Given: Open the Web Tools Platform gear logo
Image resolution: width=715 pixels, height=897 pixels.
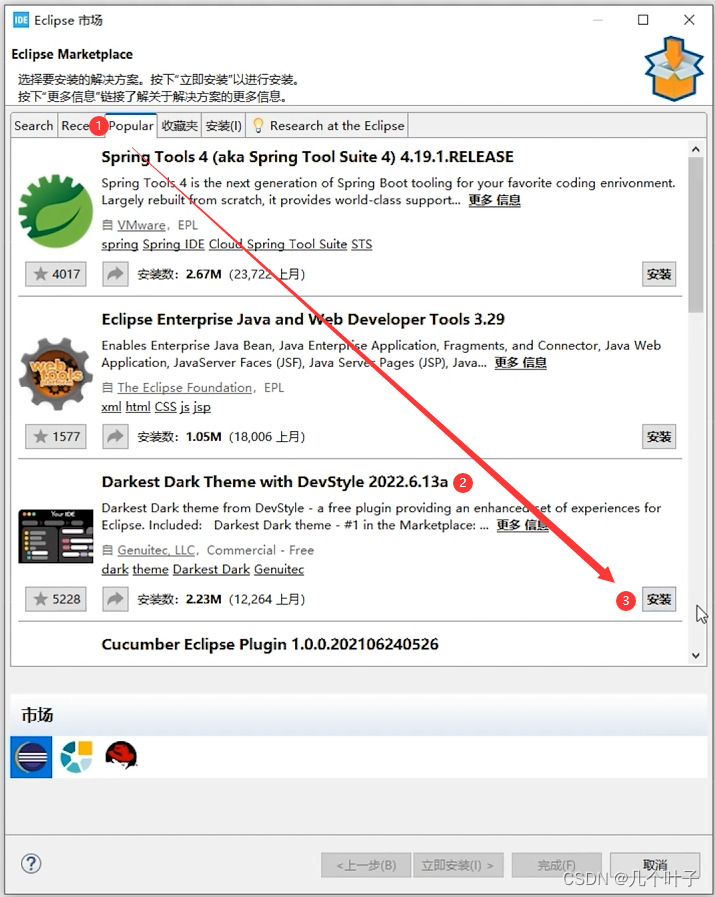Looking at the screenshot, I should (x=55, y=374).
